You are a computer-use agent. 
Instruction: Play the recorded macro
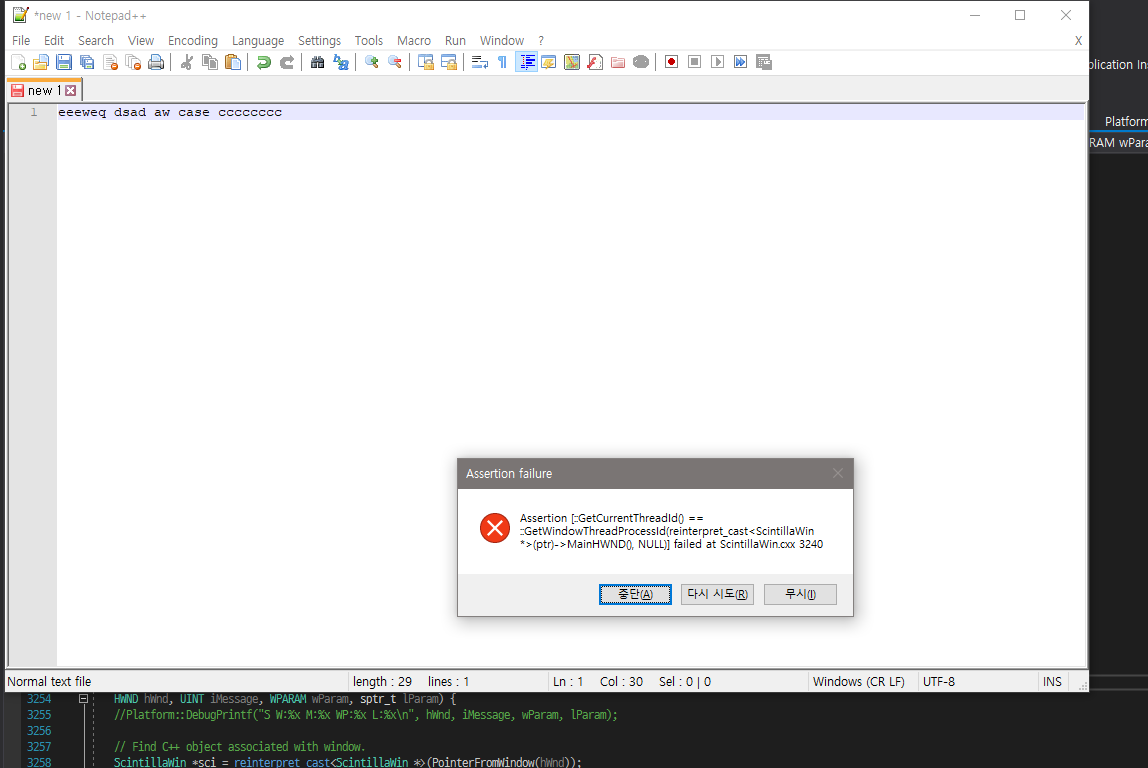coord(717,62)
